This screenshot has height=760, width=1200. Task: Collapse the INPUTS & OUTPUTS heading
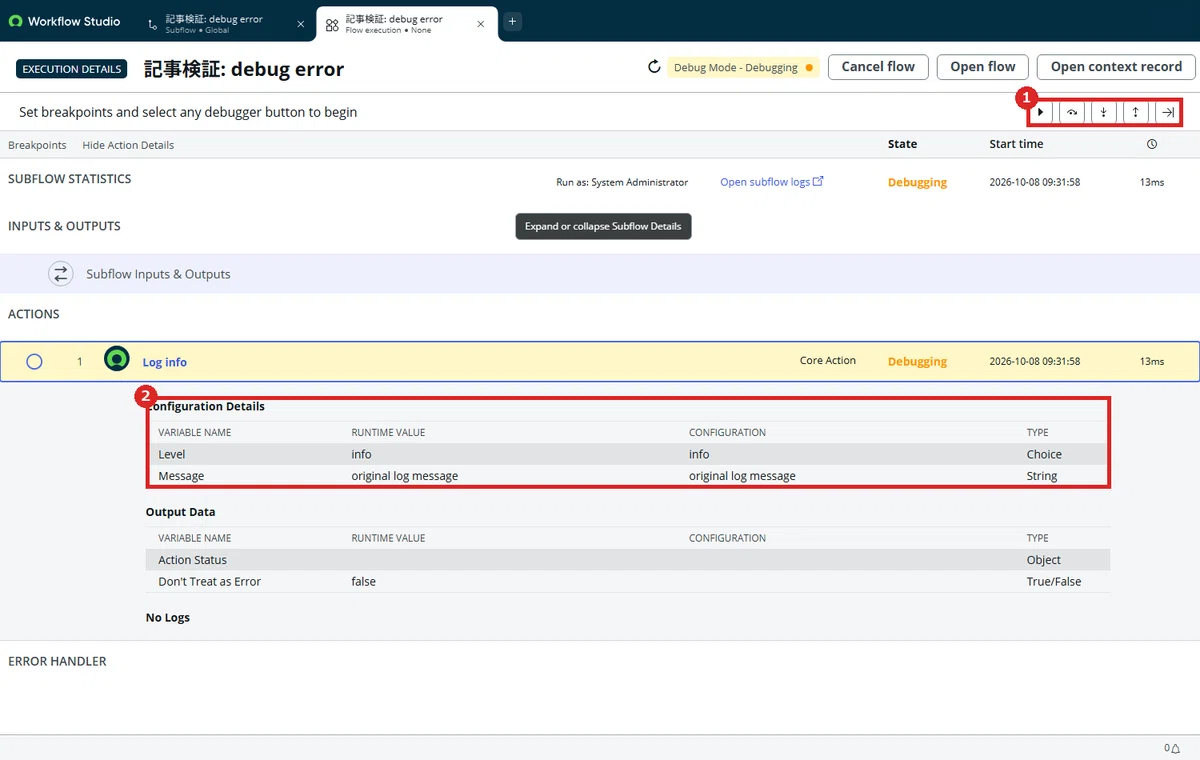(x=64, y=226)
